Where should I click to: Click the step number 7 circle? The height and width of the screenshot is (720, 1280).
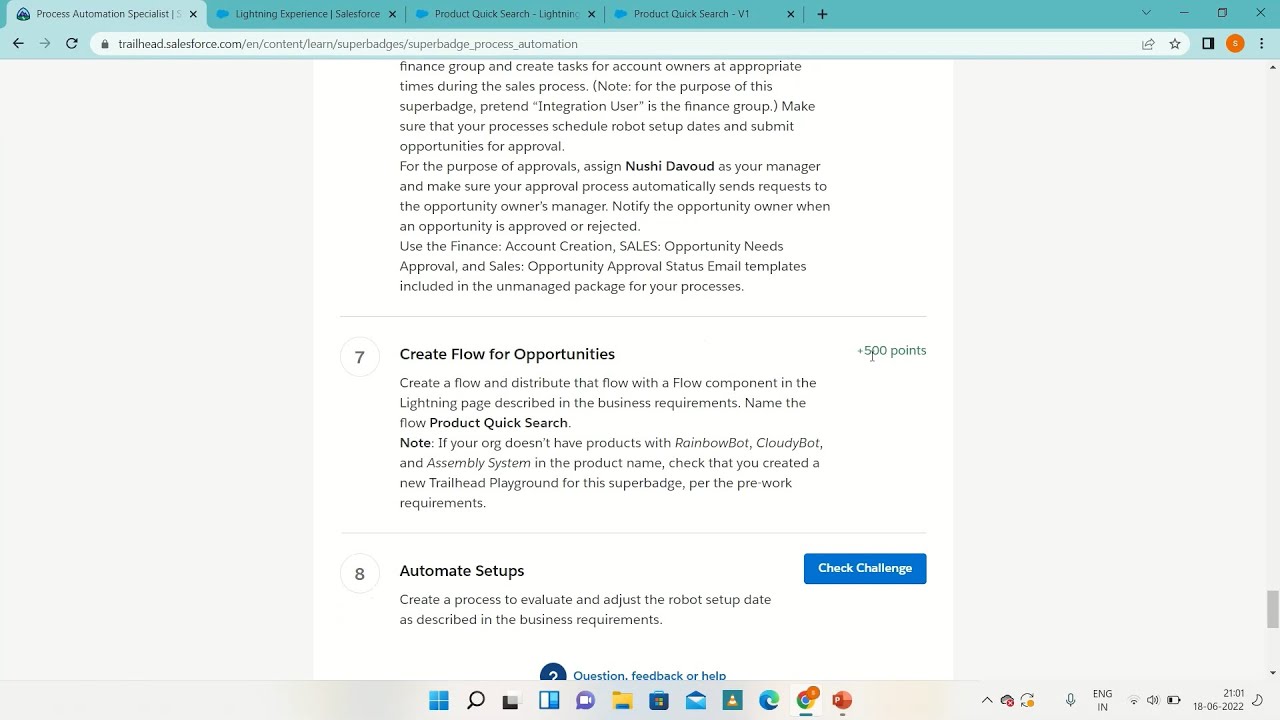tap(359, 357)
